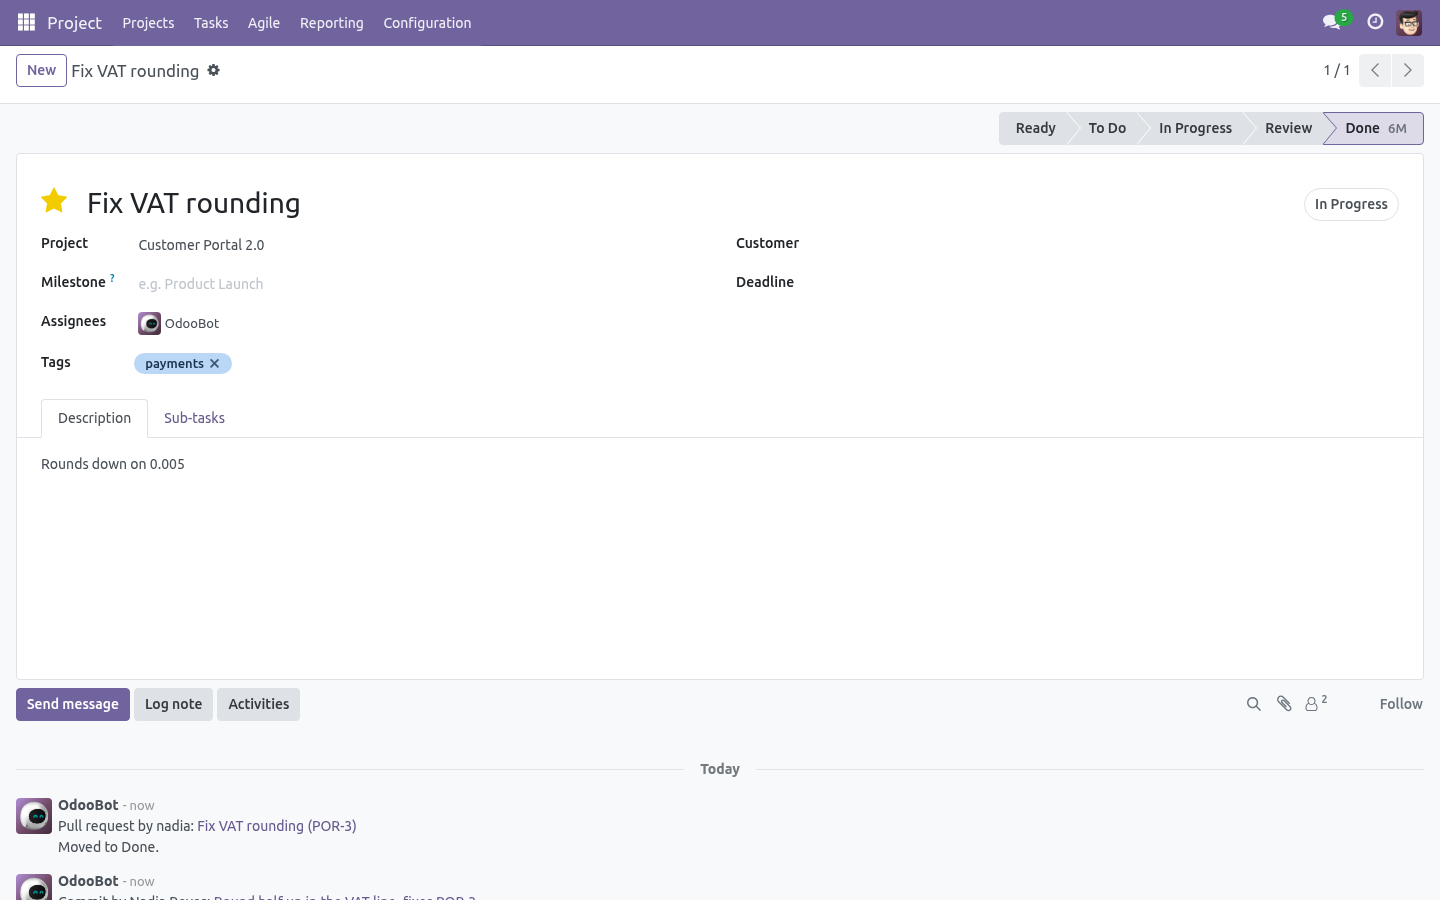The height and width of the screenshot is (900, 1440).
Task: Open attachments with the paperclip icon
Action: [1284, 704]
